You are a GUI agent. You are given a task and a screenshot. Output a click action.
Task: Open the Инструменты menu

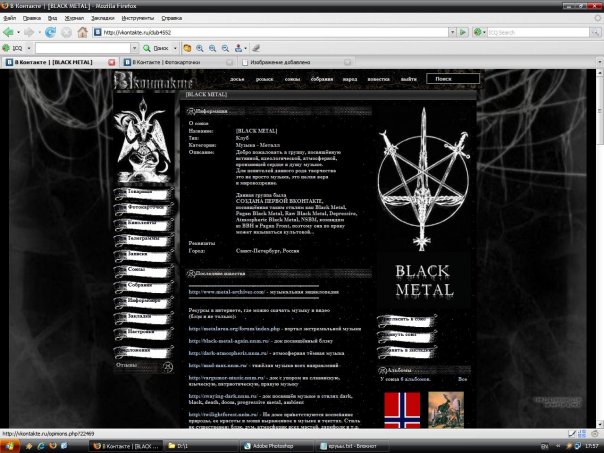(x=139, y=18)
